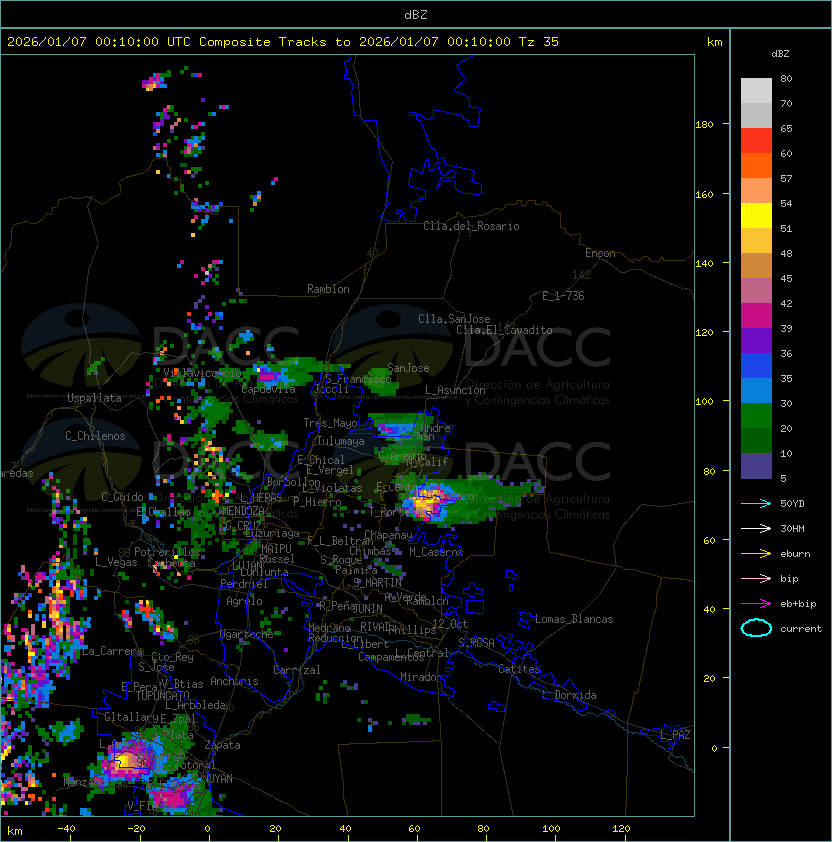832x842 pixels.
Task: Click the 'P_Hierro' map label
Action: (x=317, y=502)
